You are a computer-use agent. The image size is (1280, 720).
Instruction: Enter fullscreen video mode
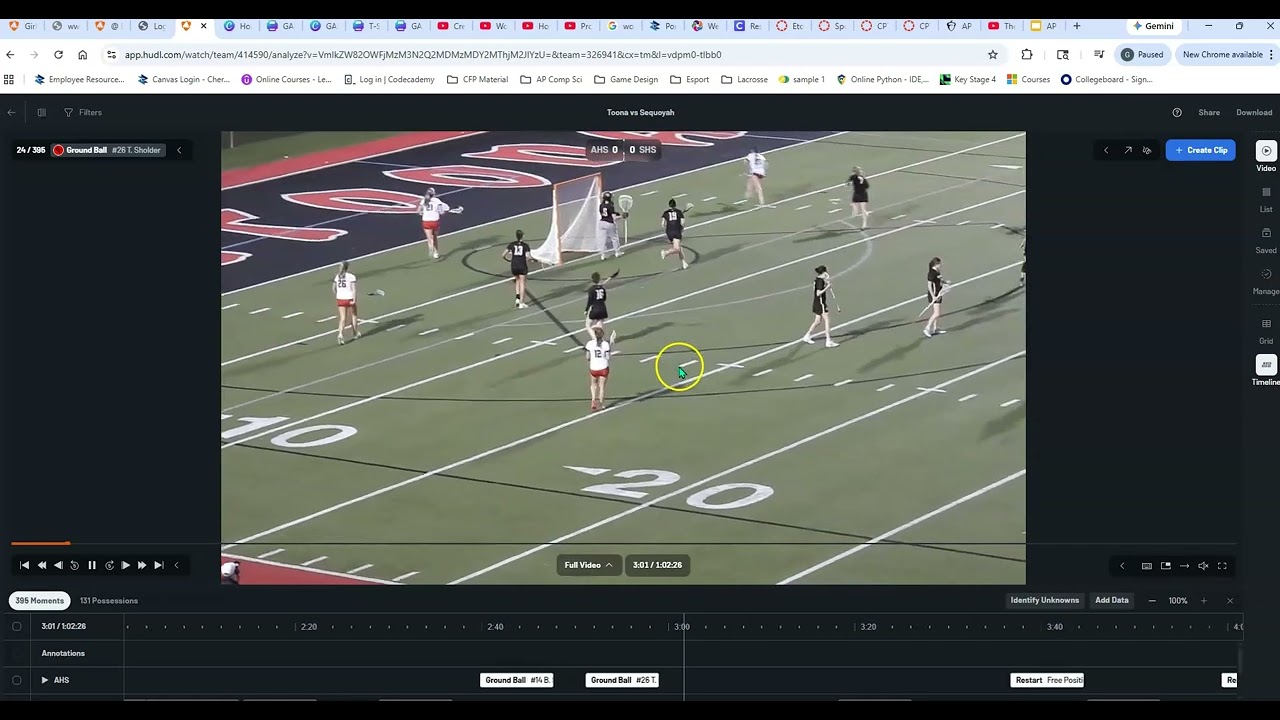point(1222,566)
